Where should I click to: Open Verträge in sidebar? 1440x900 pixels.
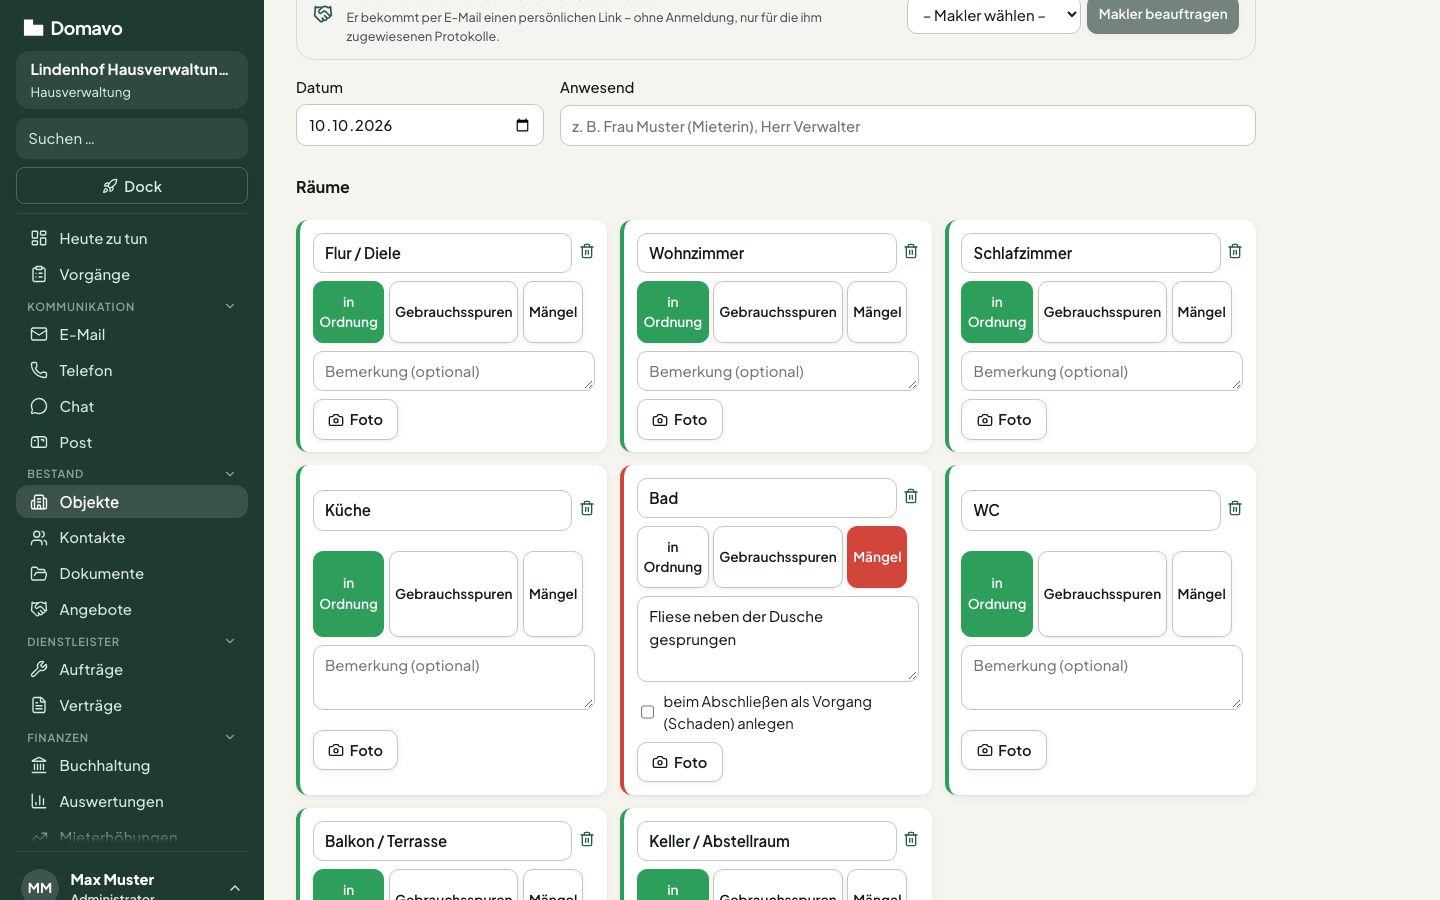pos(132,705)
